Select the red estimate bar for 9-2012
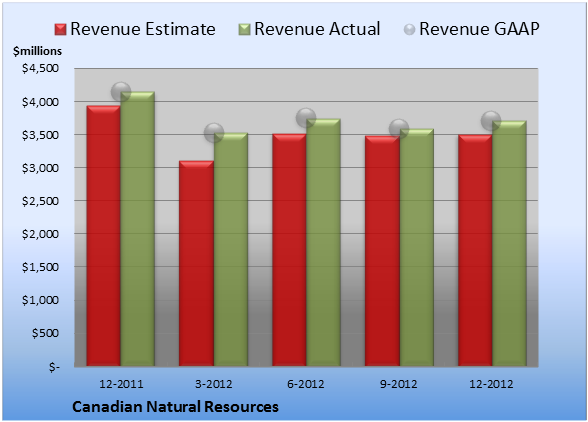Screen dimensions: 588x422 [382, 251]
